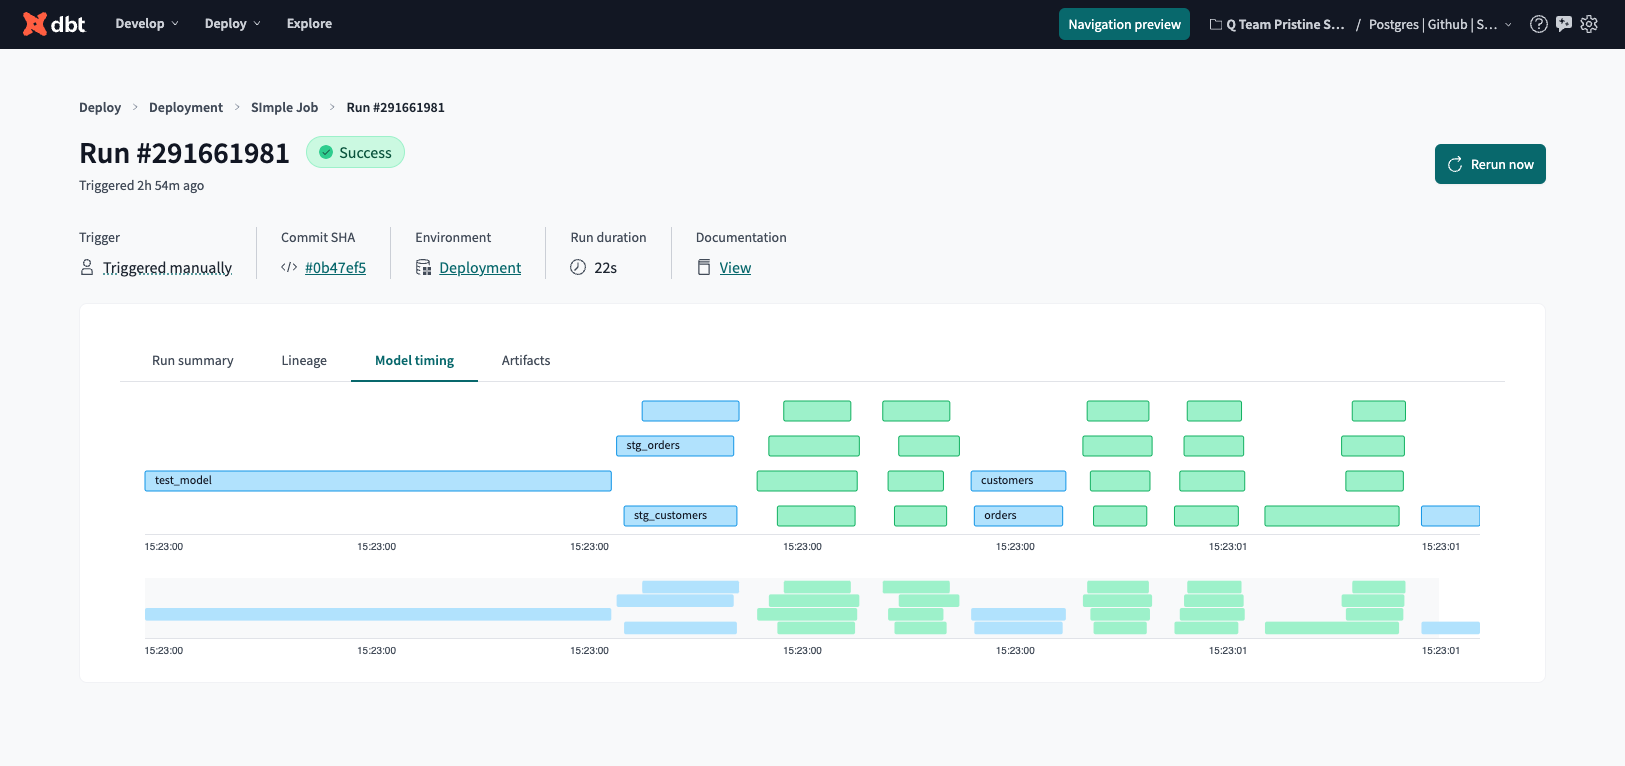
Task: Switch to the Artifacts tab
Action: (x=526, y=361)
